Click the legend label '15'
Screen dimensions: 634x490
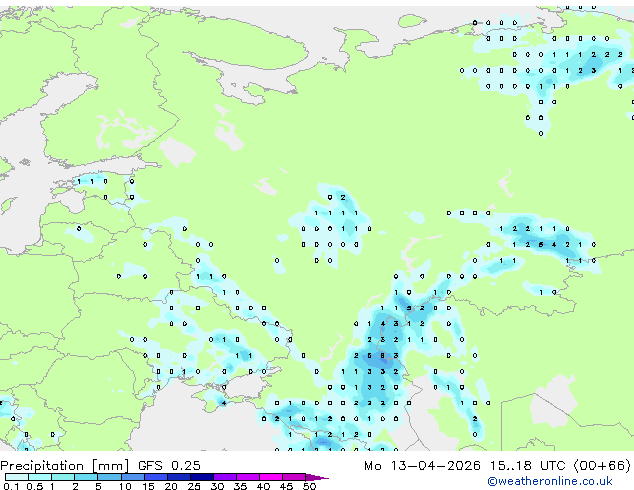coord(148,486)
